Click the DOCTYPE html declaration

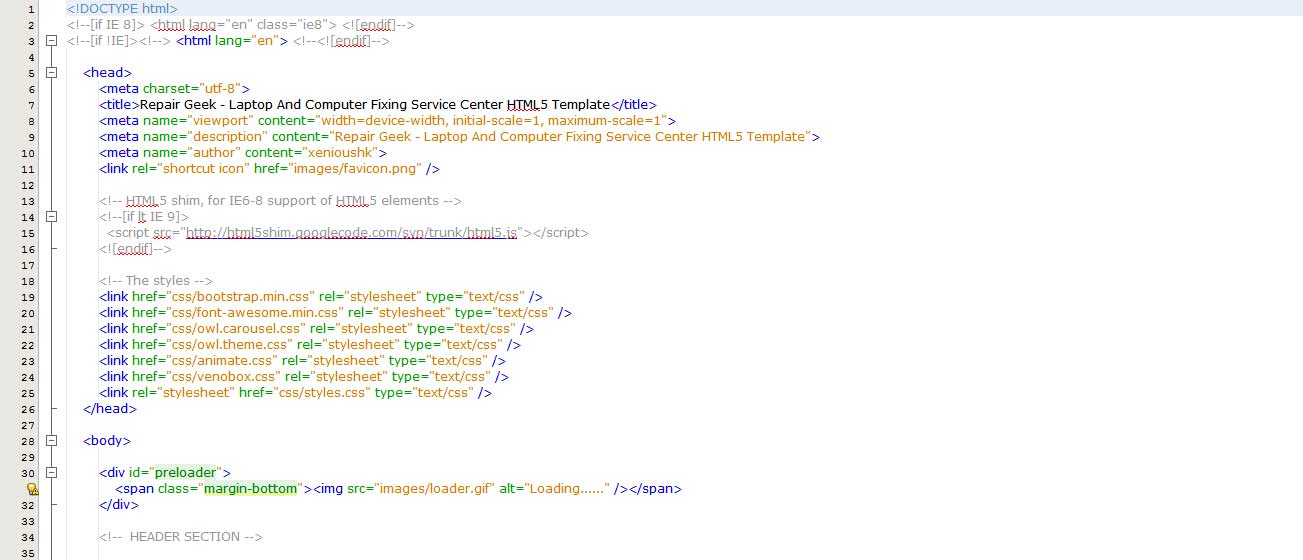point(122,9)
